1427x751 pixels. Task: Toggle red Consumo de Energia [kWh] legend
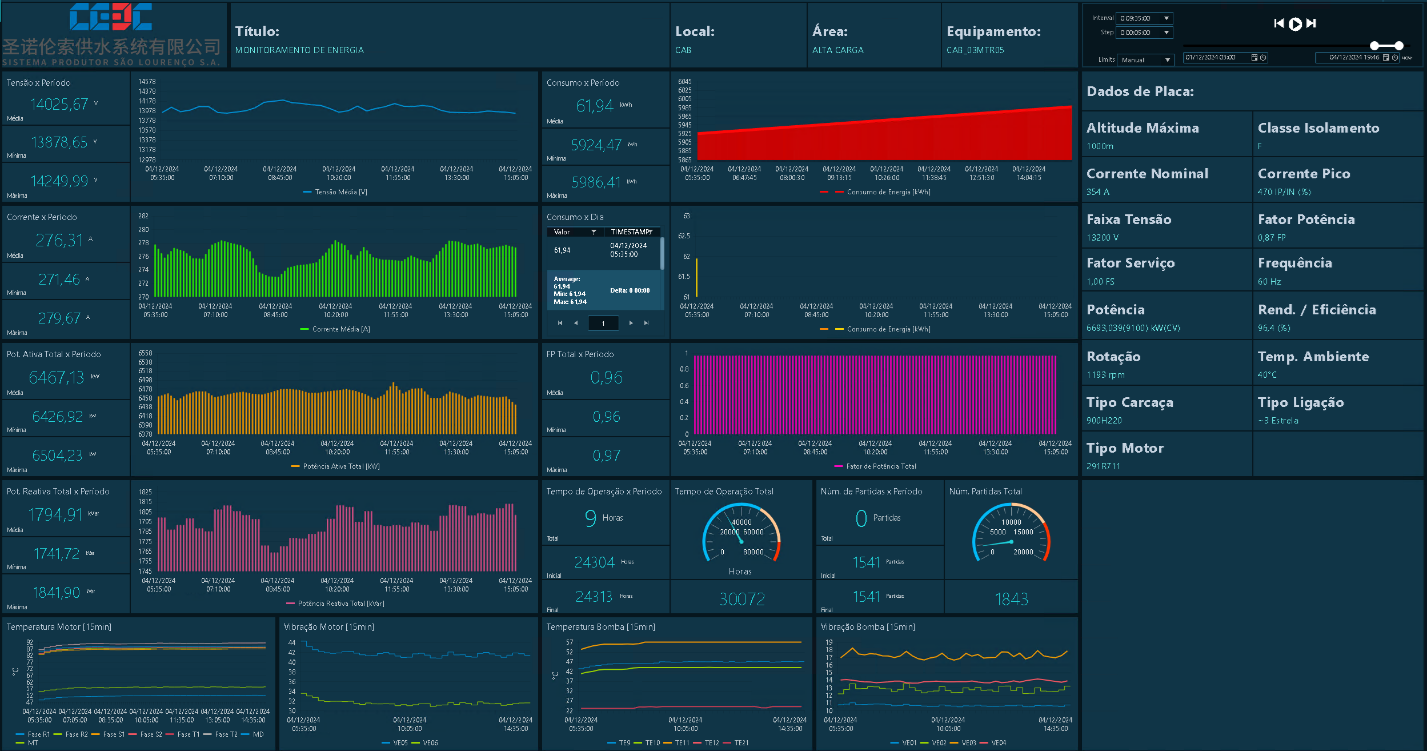point(875,191)
